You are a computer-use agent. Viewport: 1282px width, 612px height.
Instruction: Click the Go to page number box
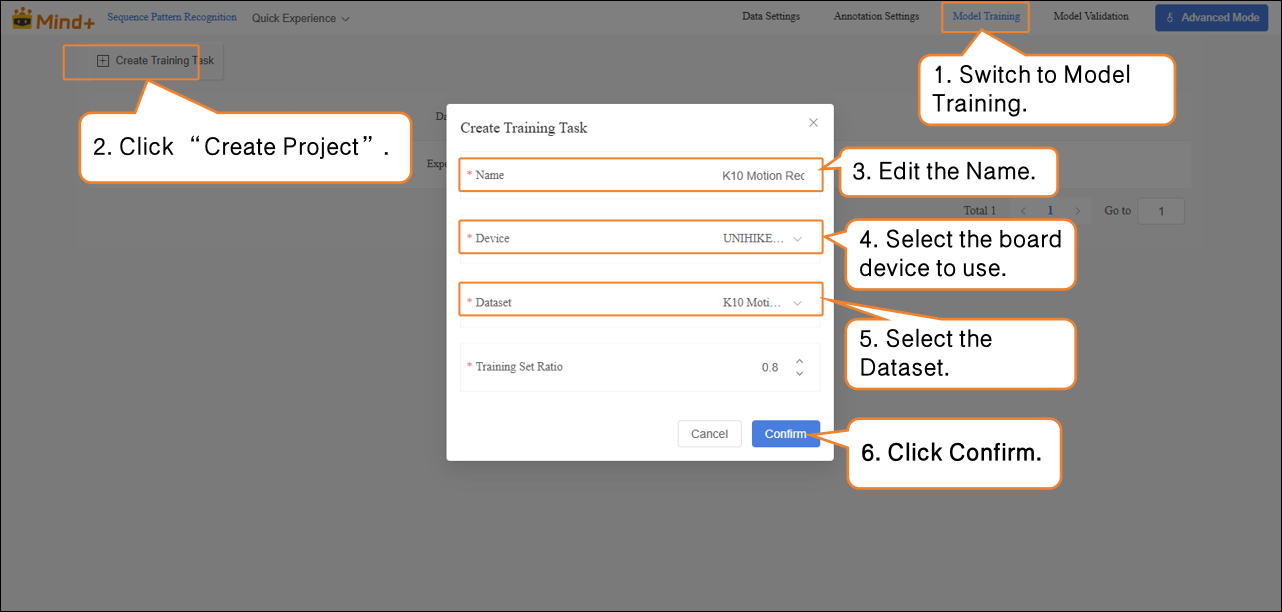pos(1160,211)
